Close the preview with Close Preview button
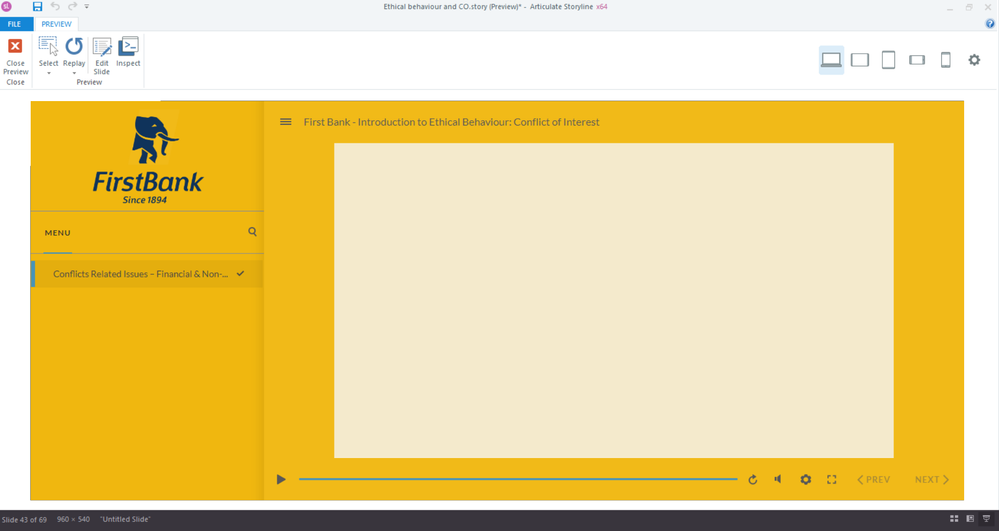999x531 pixels. tap(15, 55)
